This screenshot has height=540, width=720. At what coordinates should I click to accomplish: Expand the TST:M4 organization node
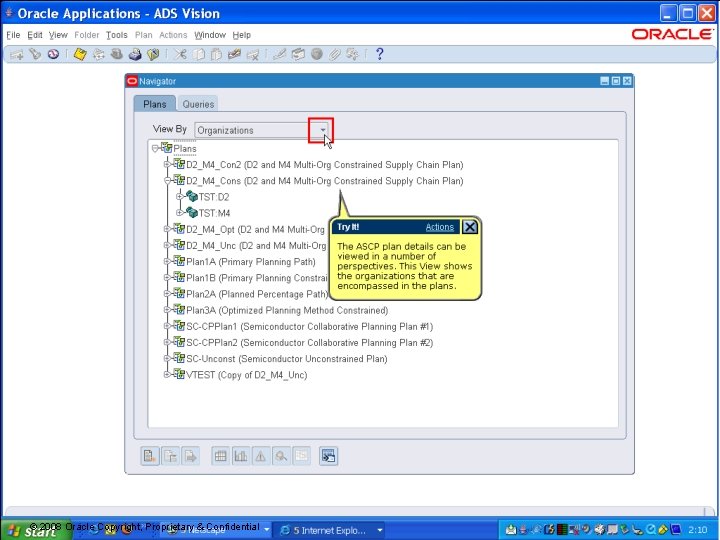click(180, 213)
